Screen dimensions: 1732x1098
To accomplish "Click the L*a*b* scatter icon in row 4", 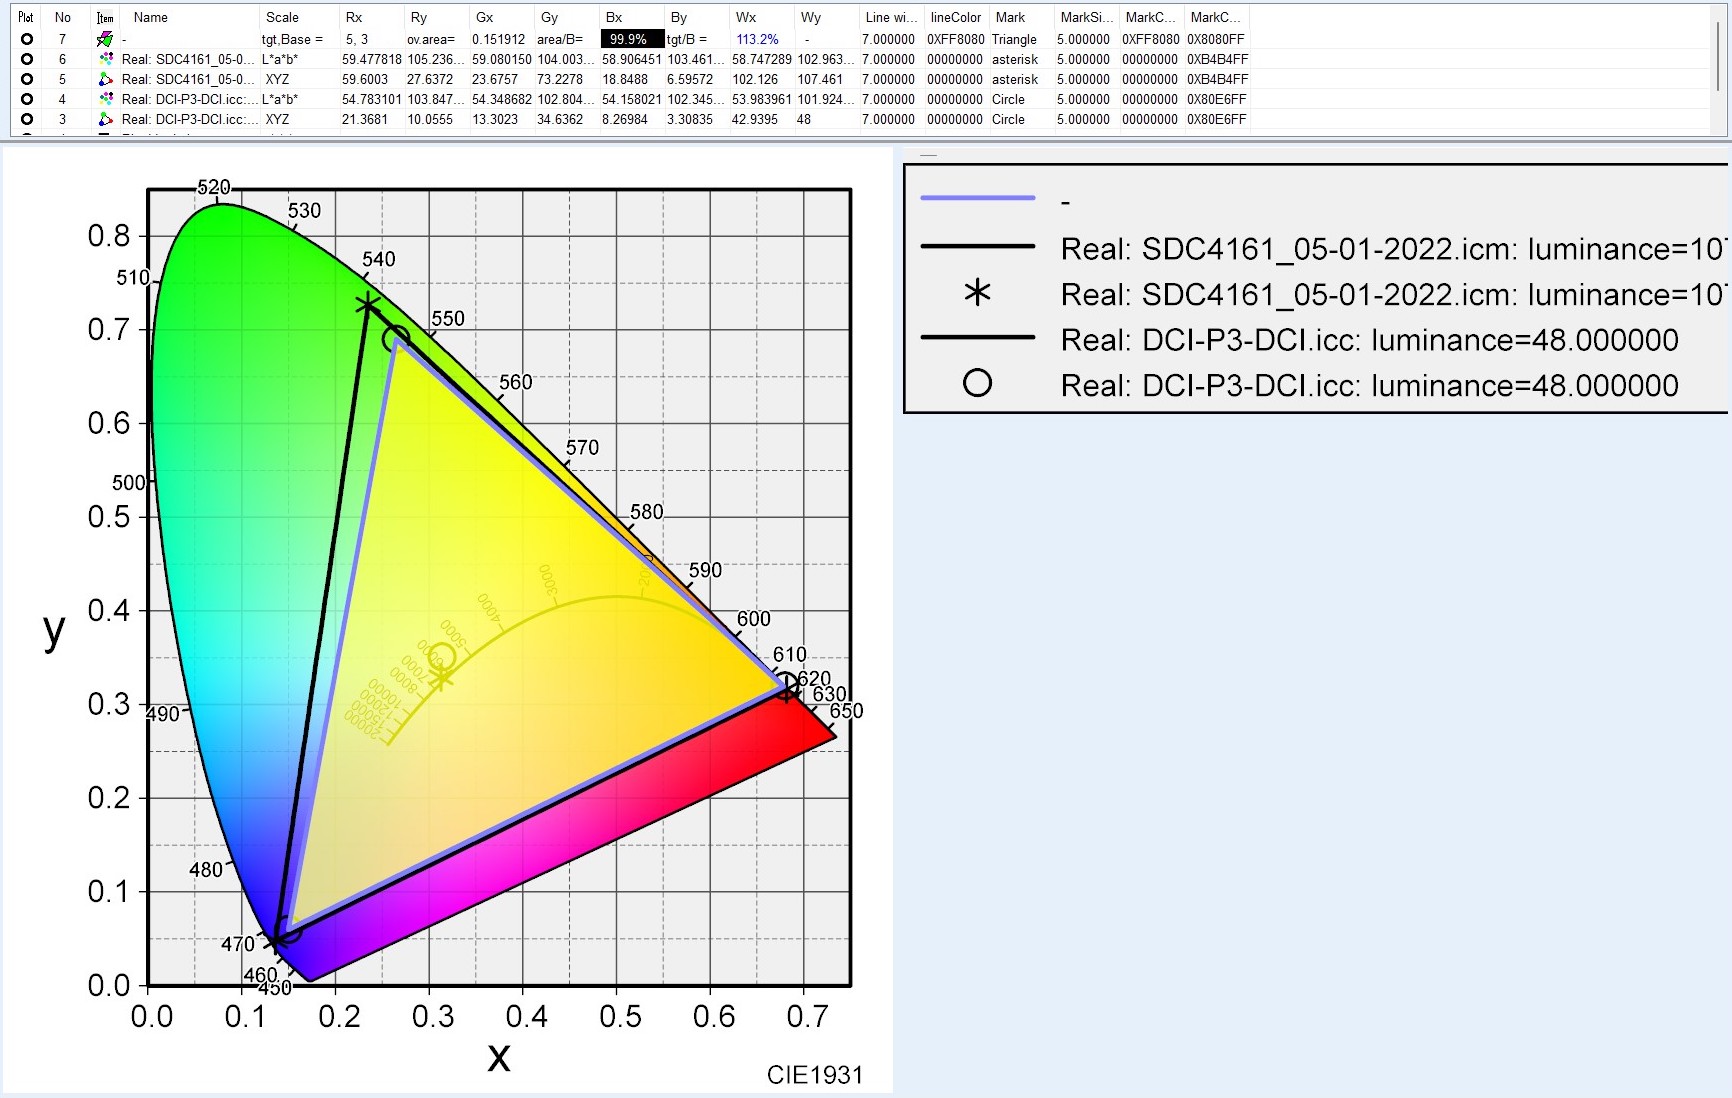I will point(105,99).
